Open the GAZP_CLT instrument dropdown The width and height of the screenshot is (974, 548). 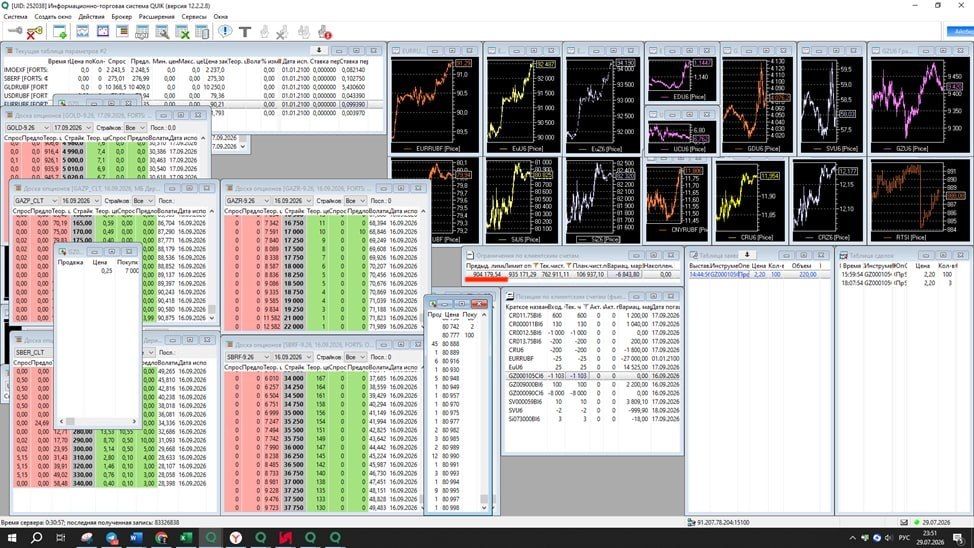tap(35, 201)
